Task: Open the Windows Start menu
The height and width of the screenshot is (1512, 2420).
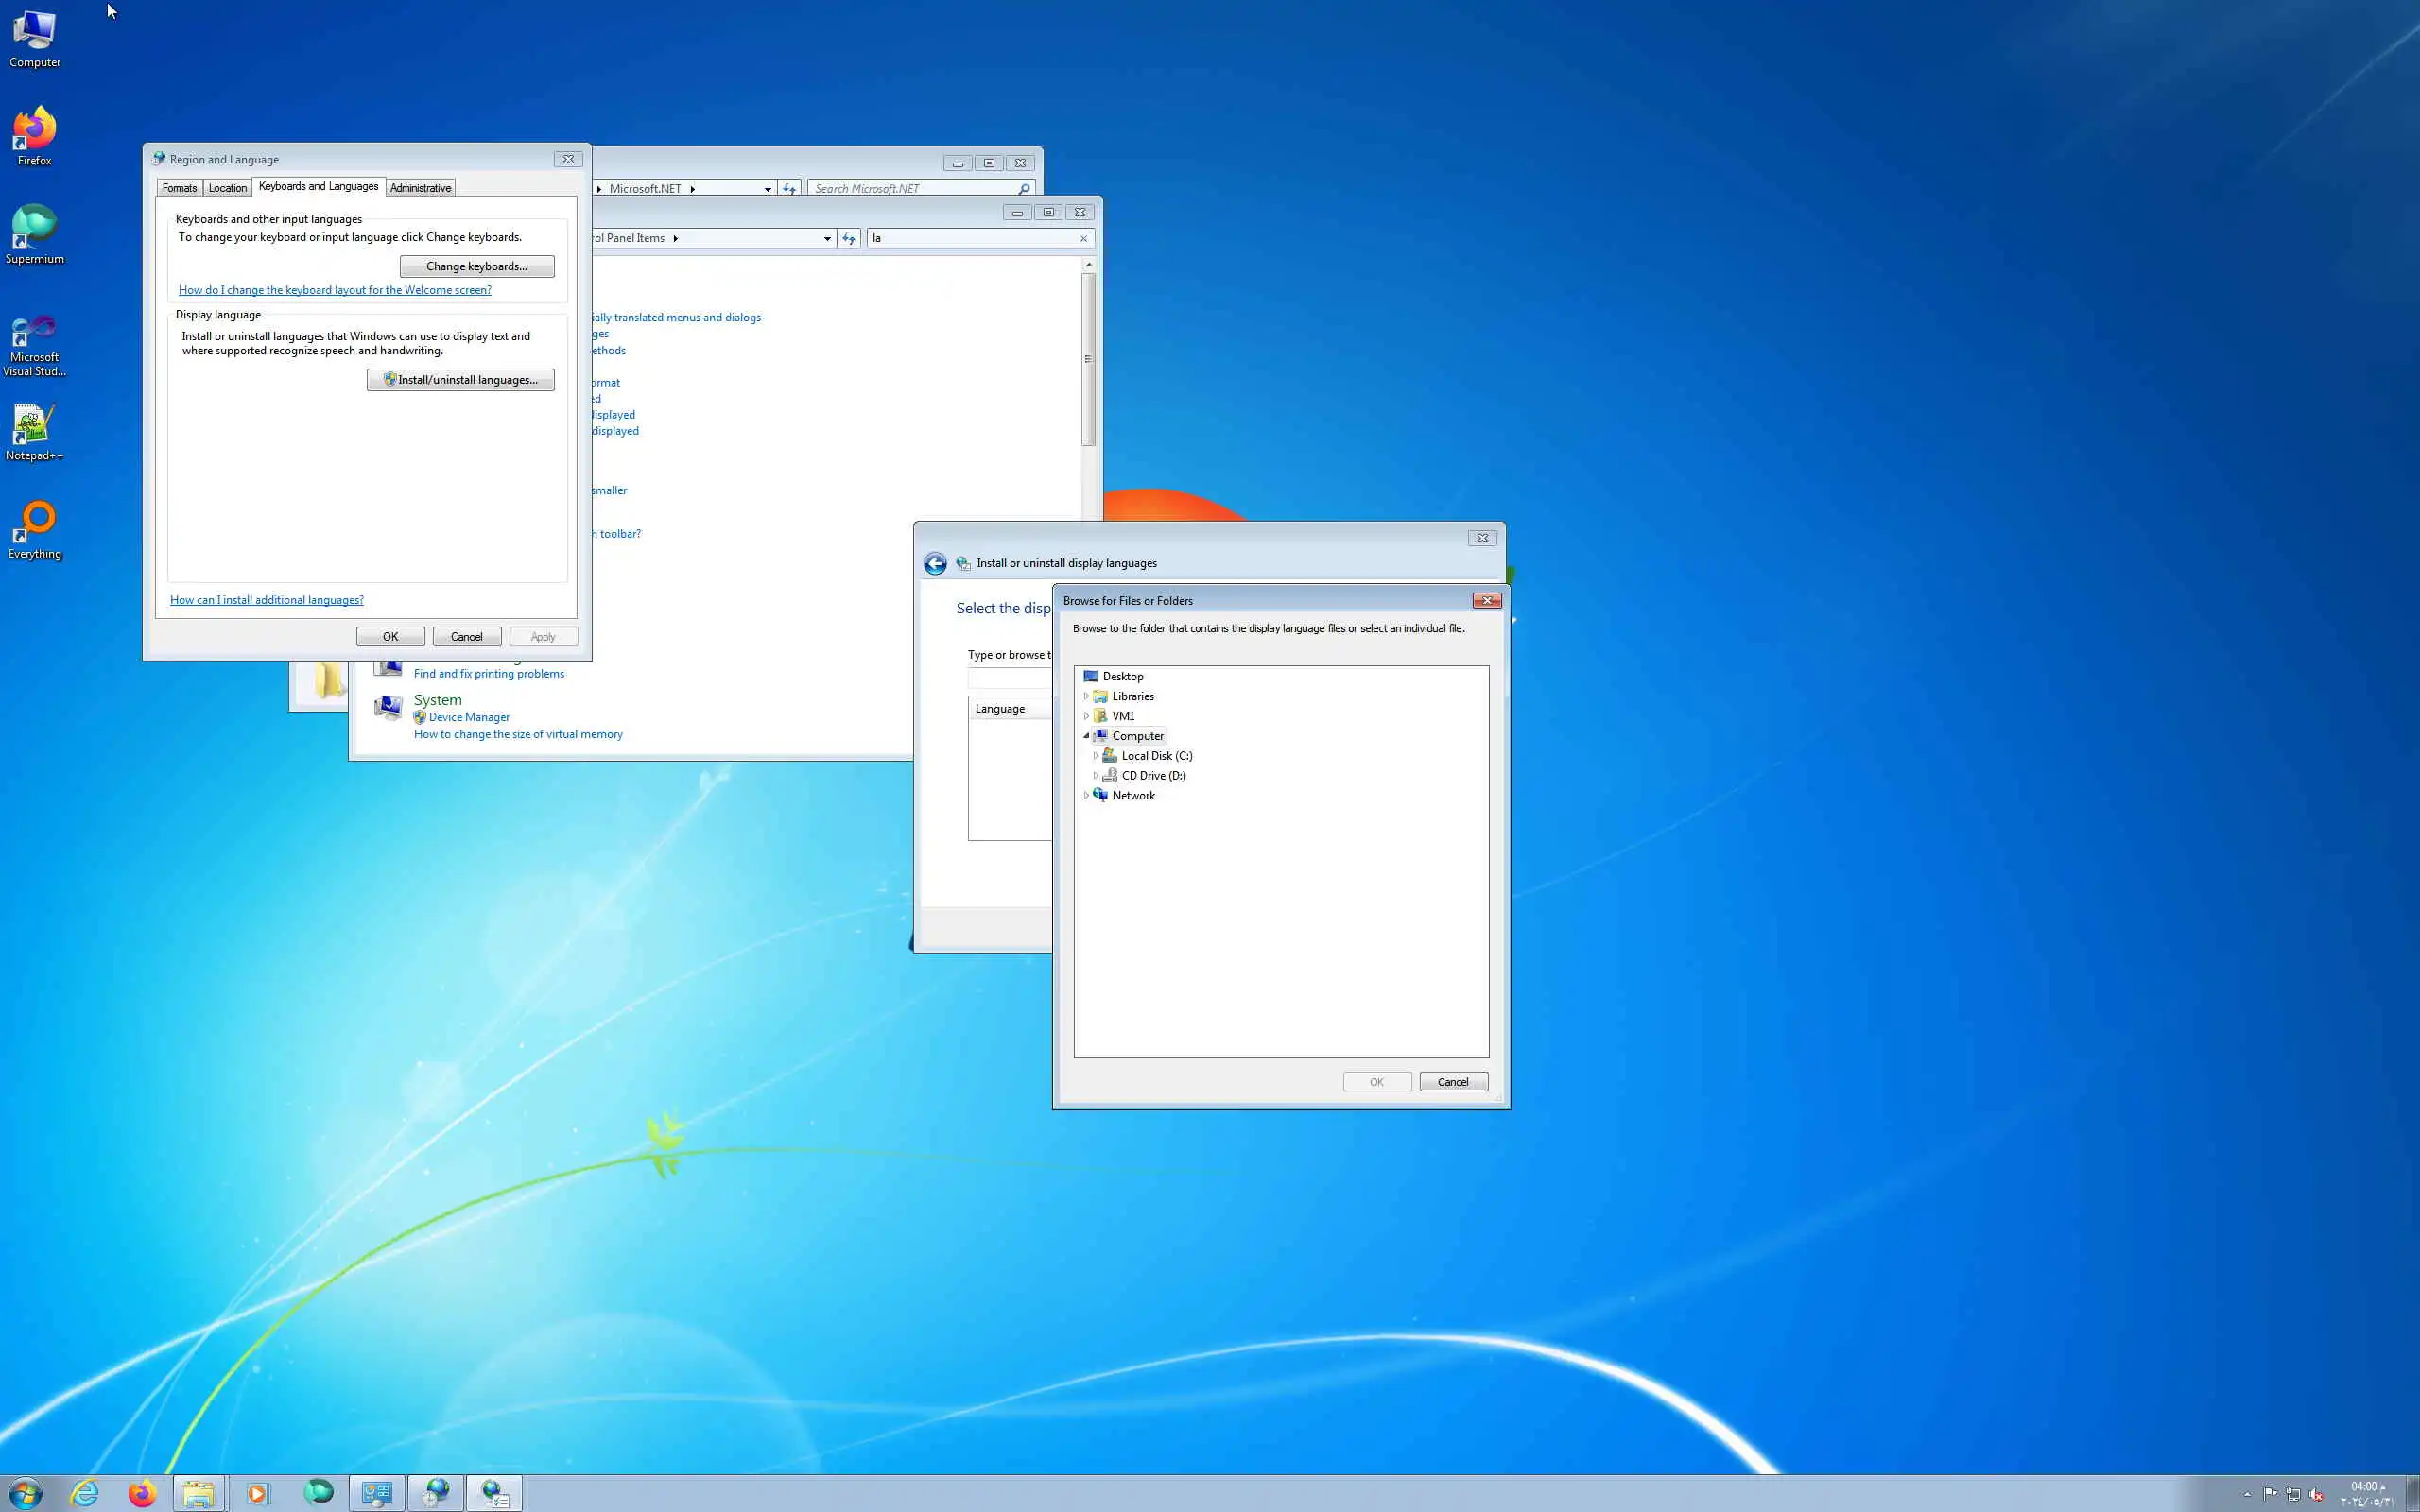Action: (x=25, y=1493)
